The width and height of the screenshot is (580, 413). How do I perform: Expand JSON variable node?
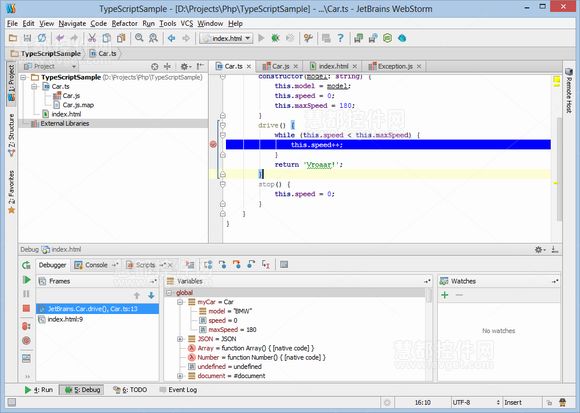click(180, 339)
